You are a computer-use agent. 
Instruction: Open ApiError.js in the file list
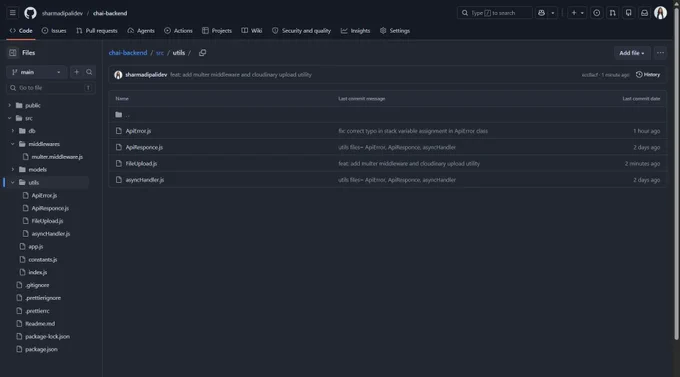point(138,131)
